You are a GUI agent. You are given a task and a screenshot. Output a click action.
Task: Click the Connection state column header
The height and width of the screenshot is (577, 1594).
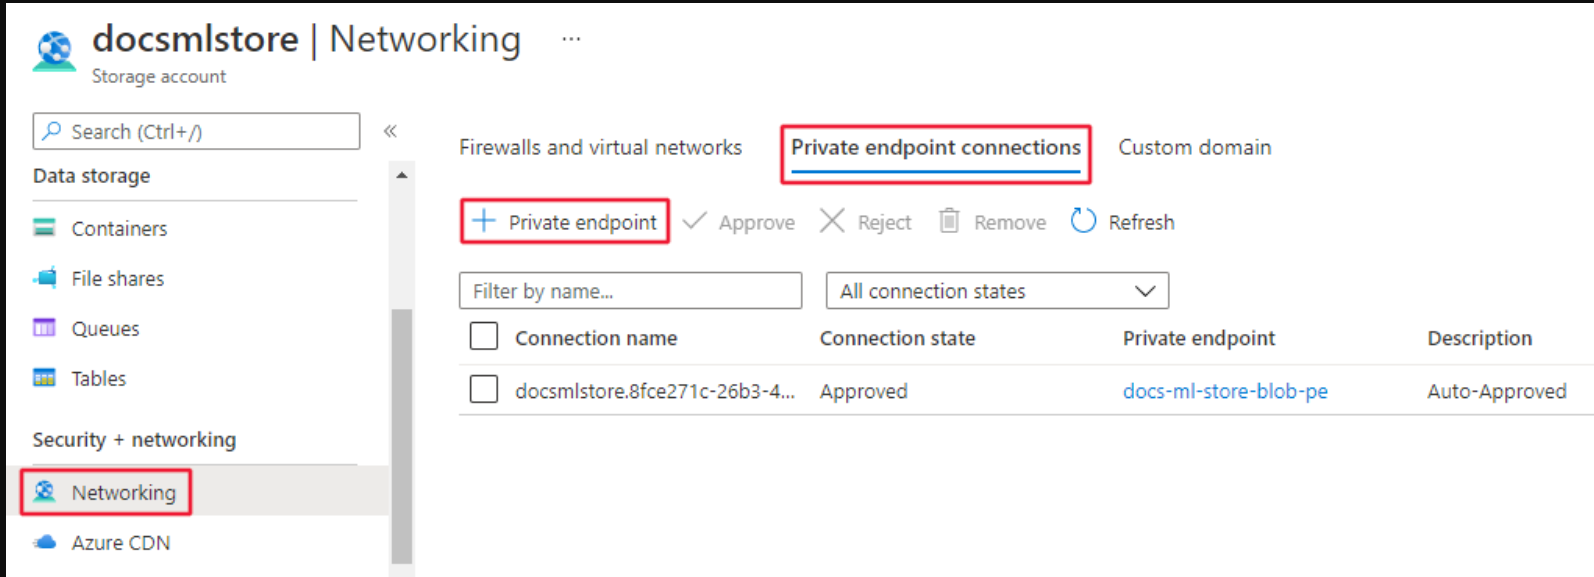[897, 338]
